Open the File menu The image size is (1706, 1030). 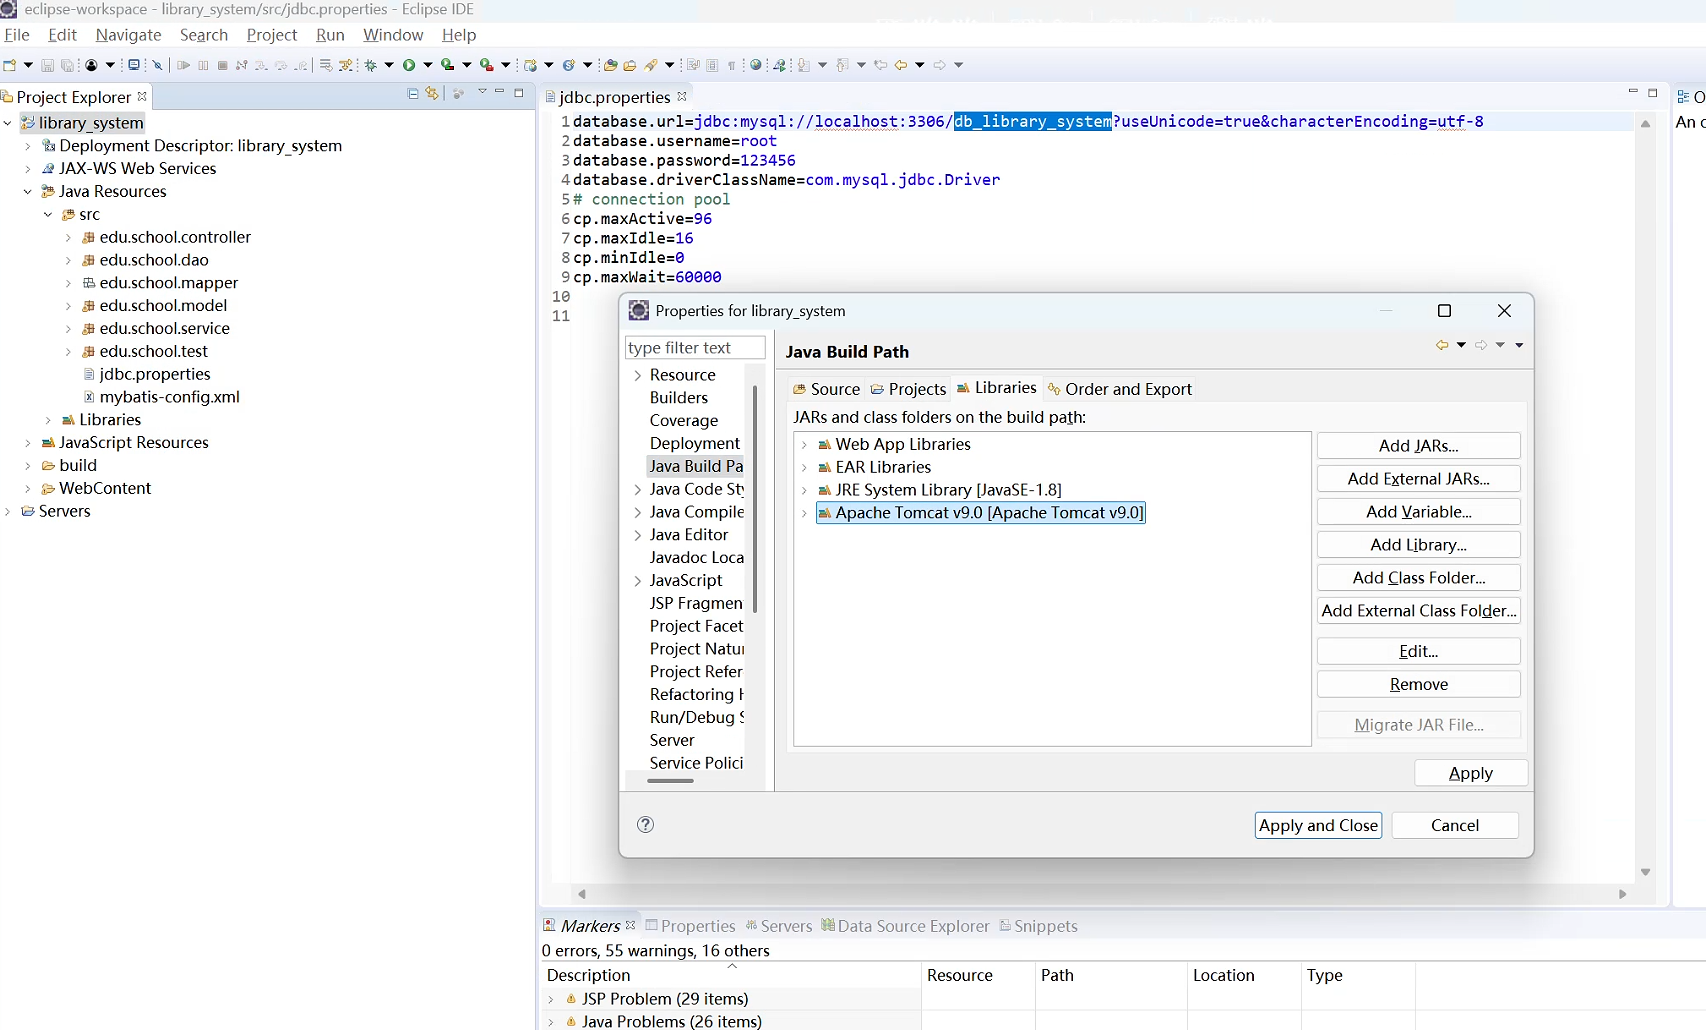(x=17, y=34)
